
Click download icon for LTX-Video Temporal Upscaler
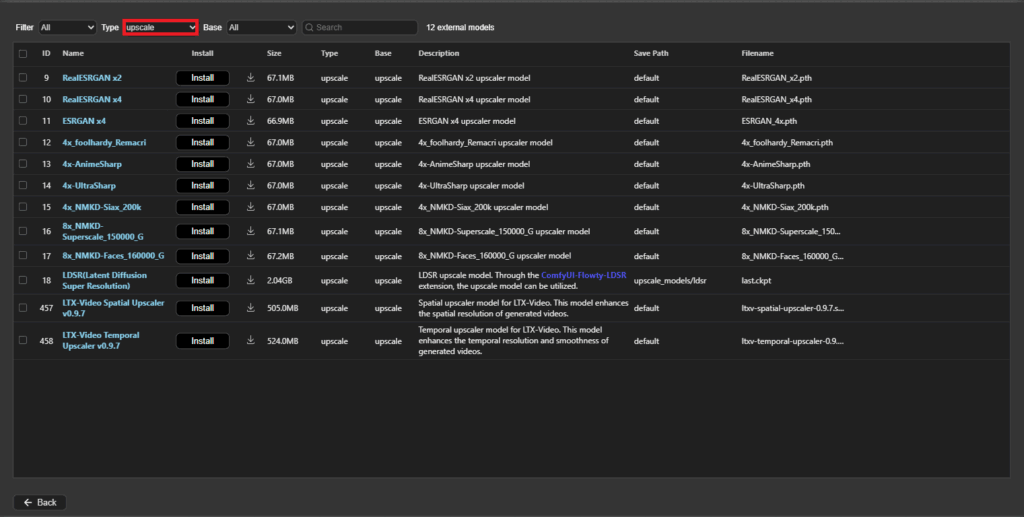pyautogui.click(x=250, y=340)
